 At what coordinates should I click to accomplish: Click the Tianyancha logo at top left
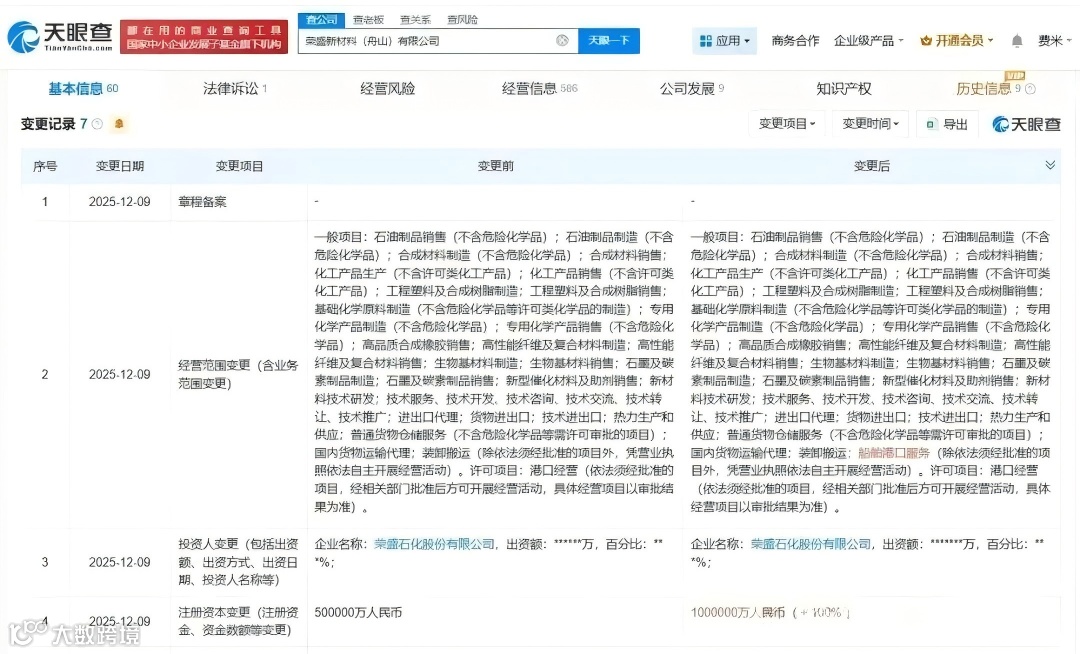[60, 36]
